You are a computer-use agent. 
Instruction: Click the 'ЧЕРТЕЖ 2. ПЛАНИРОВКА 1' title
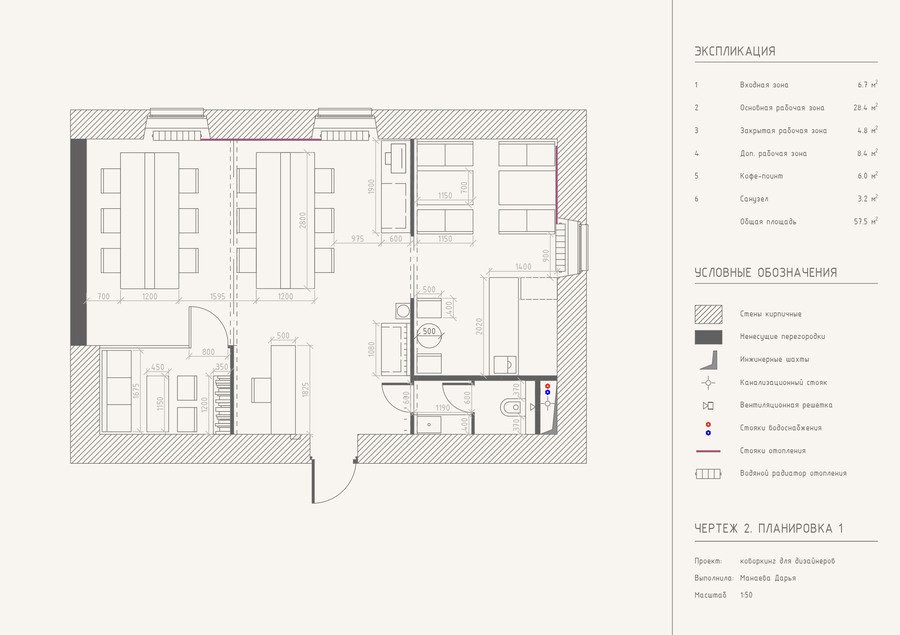coord(769,529)
